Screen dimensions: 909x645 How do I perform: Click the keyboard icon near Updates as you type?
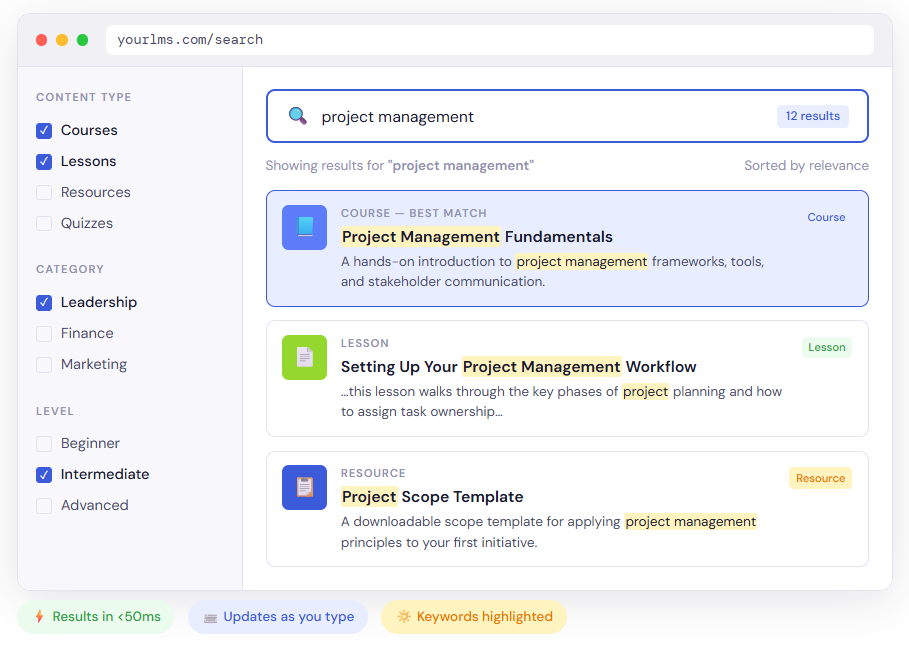pos(208,617)
